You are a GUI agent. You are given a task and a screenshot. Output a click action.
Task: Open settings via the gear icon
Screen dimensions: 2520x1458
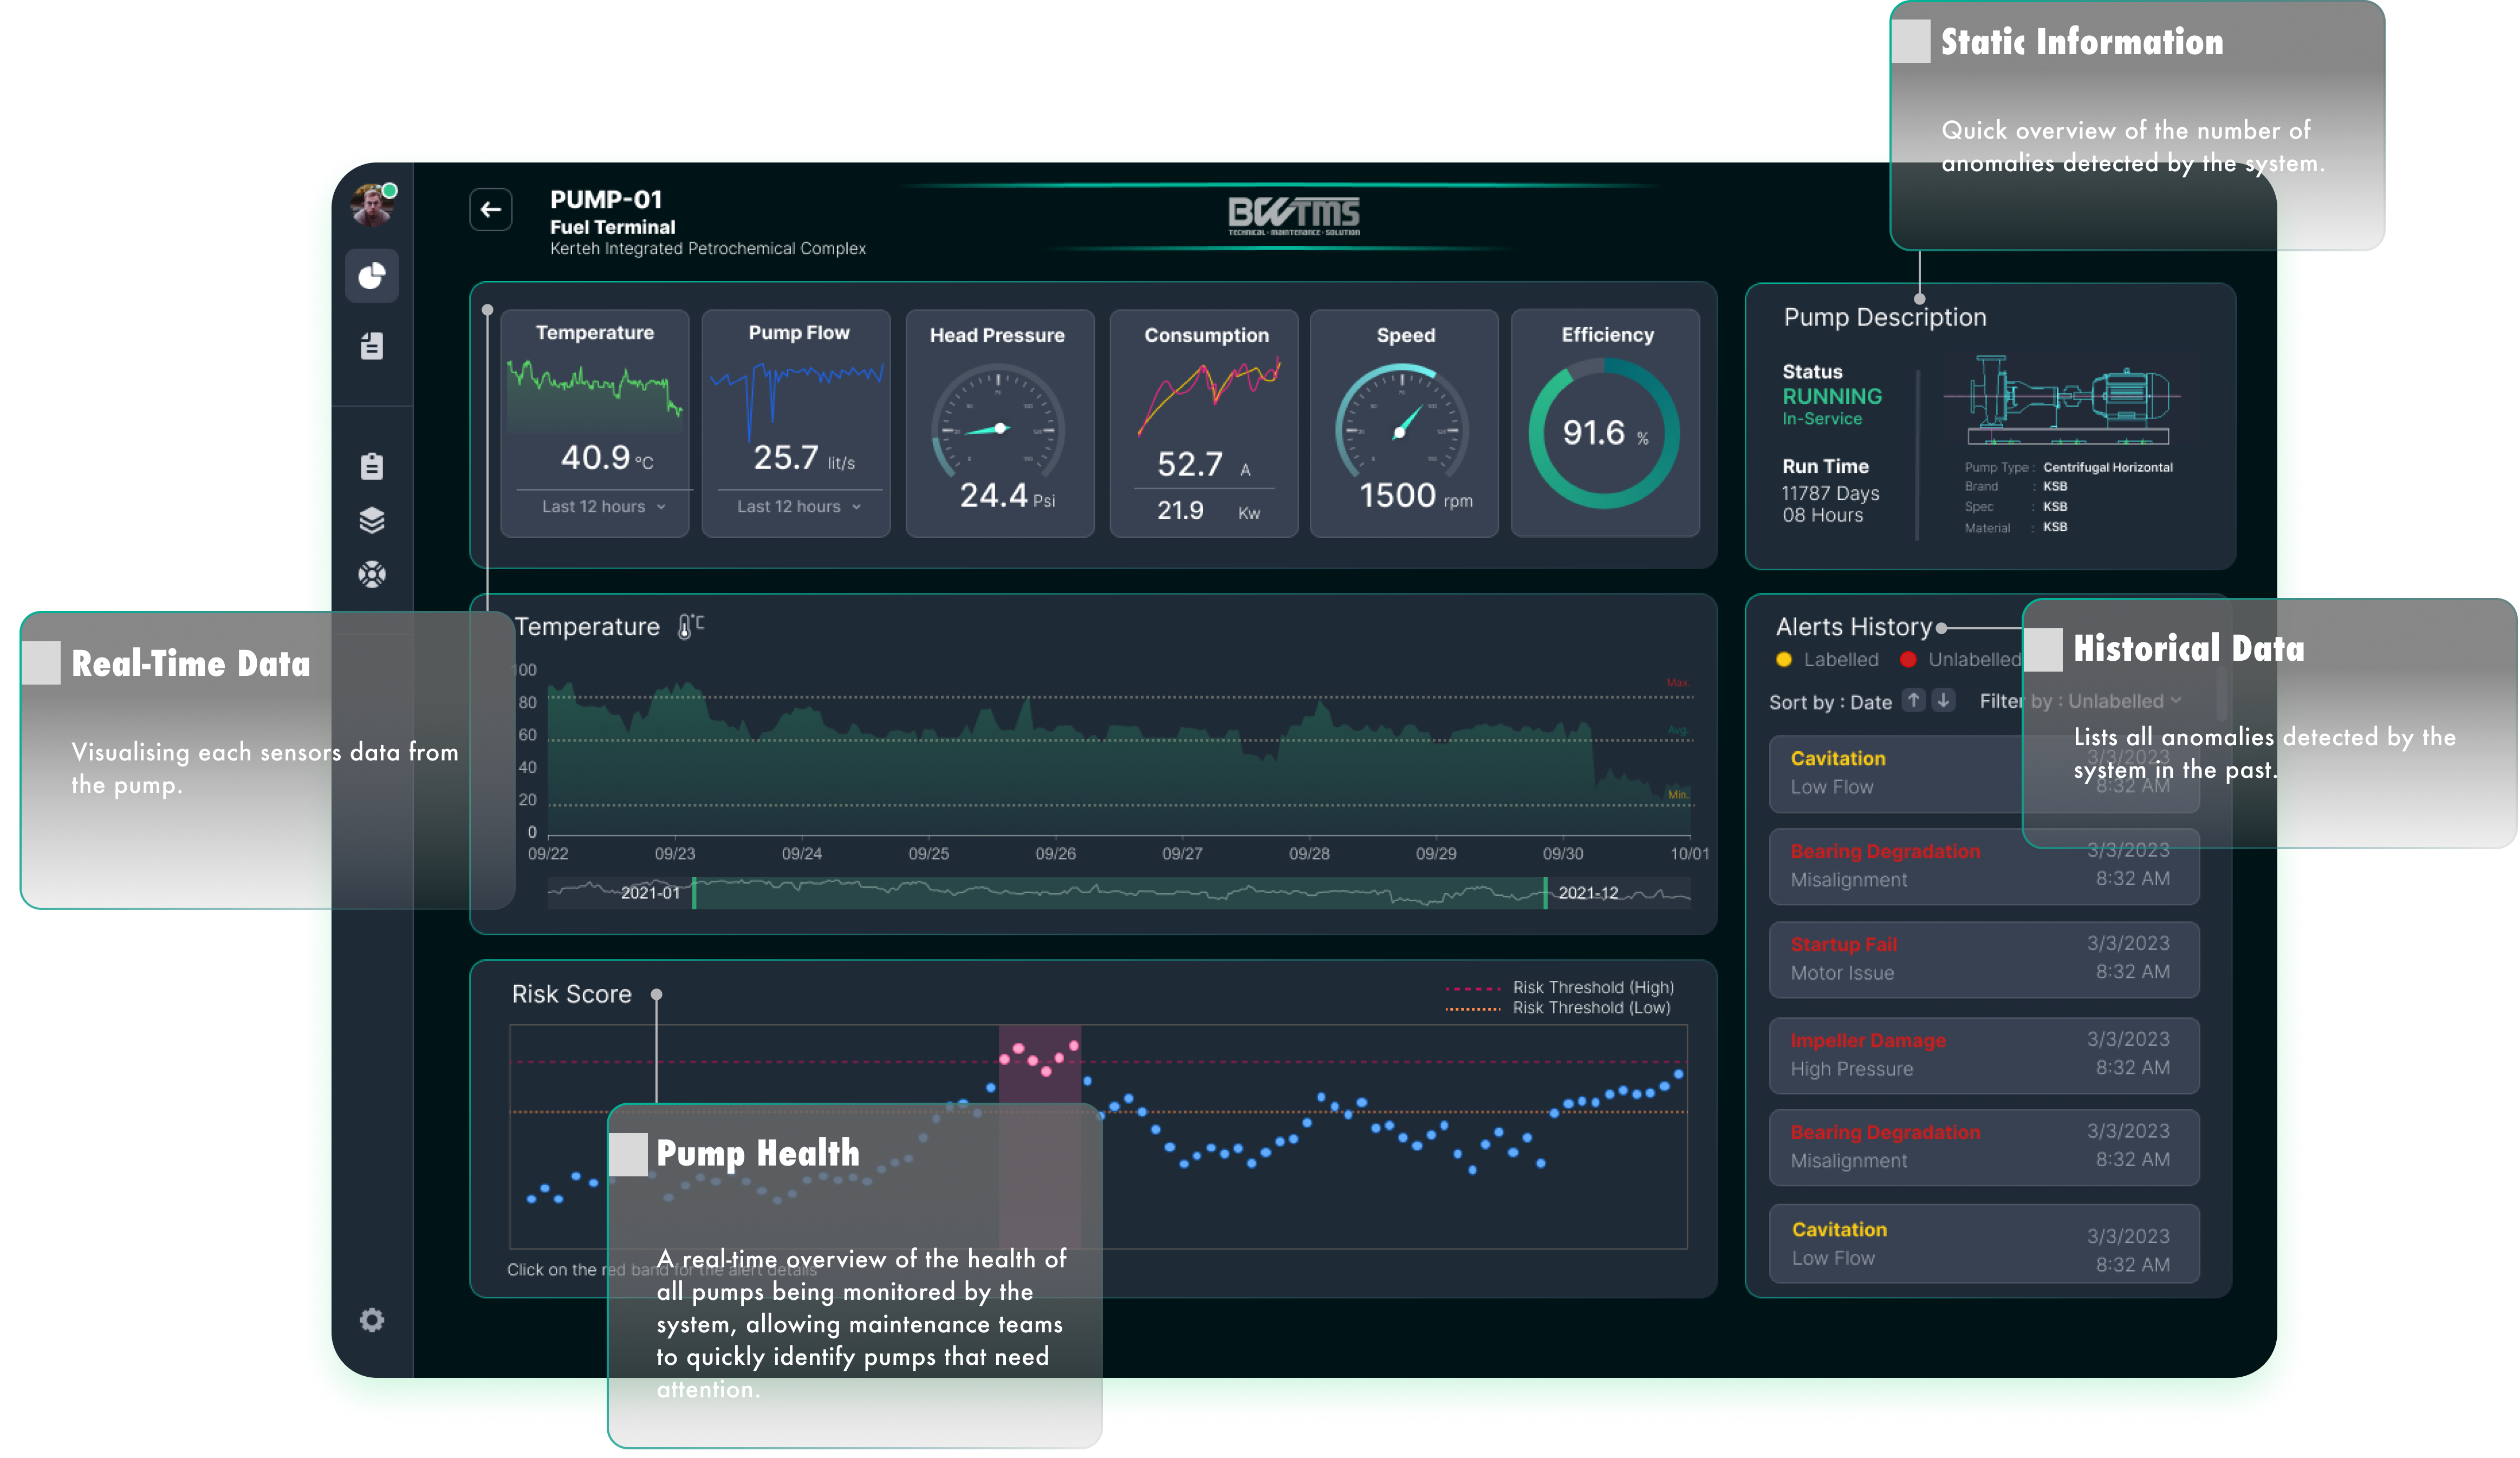pos(372,1321)
